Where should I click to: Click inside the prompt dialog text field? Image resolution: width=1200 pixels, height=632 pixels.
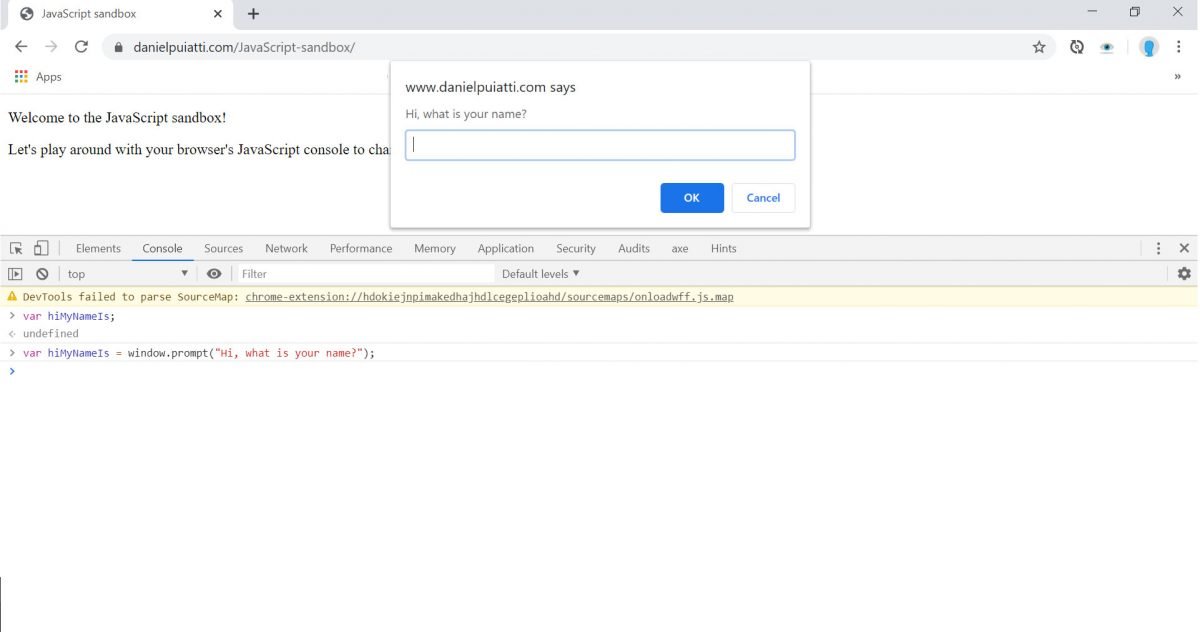coord(599,144)
